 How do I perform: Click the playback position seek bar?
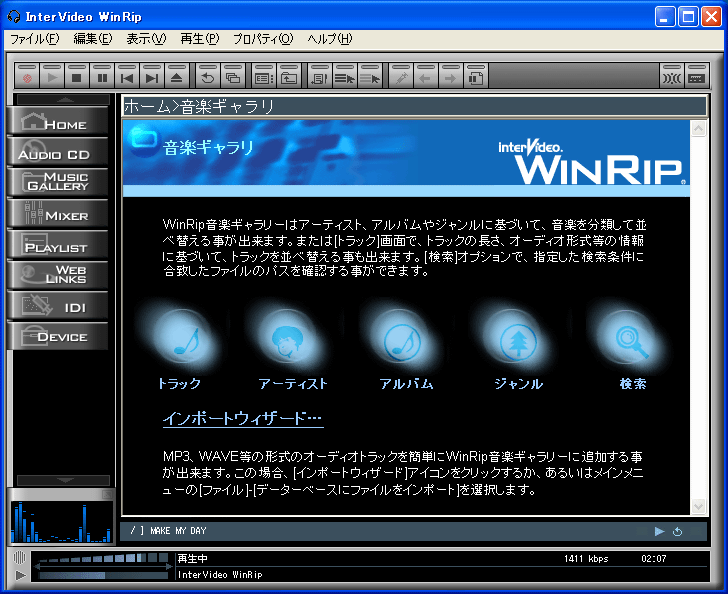pos(103,575)
